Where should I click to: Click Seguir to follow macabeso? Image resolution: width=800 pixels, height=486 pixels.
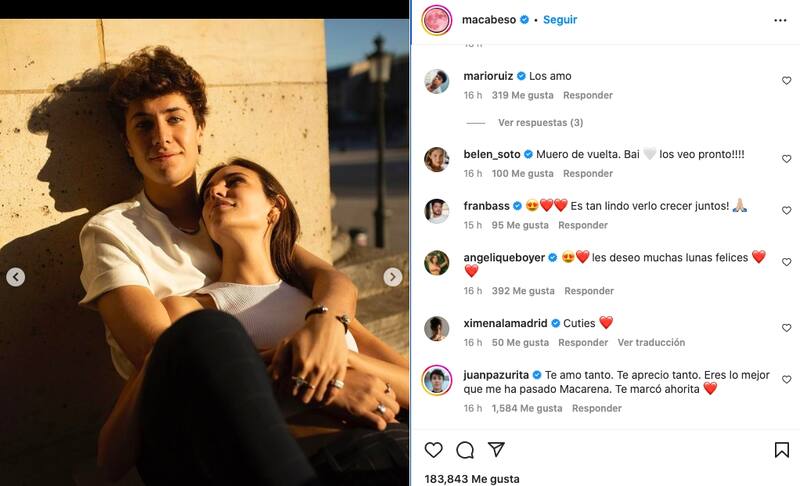coord(560,20)
